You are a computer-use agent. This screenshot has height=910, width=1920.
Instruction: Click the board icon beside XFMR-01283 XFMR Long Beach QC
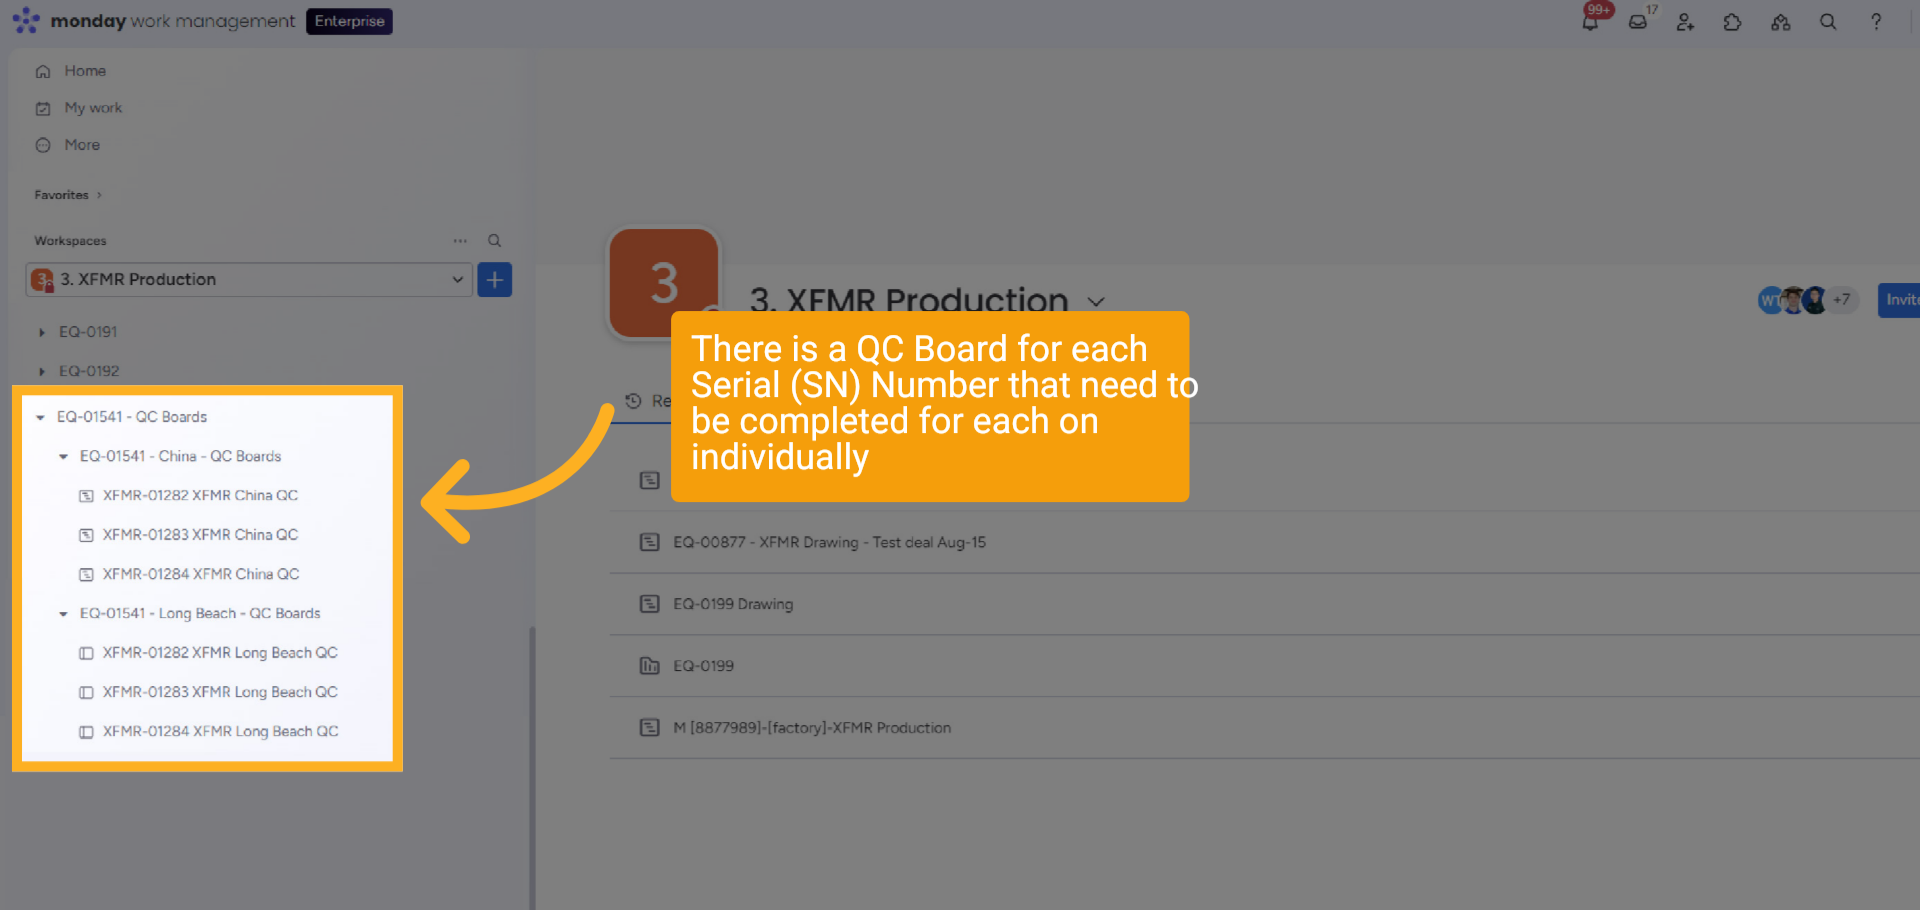[x=87, y=693]
